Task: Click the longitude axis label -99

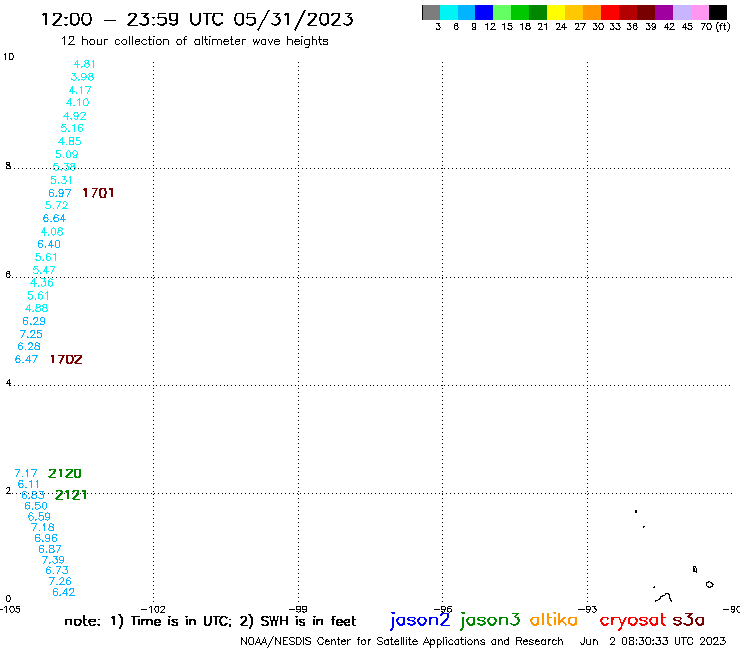Action: pyautogui.click(x=298, y=609)
